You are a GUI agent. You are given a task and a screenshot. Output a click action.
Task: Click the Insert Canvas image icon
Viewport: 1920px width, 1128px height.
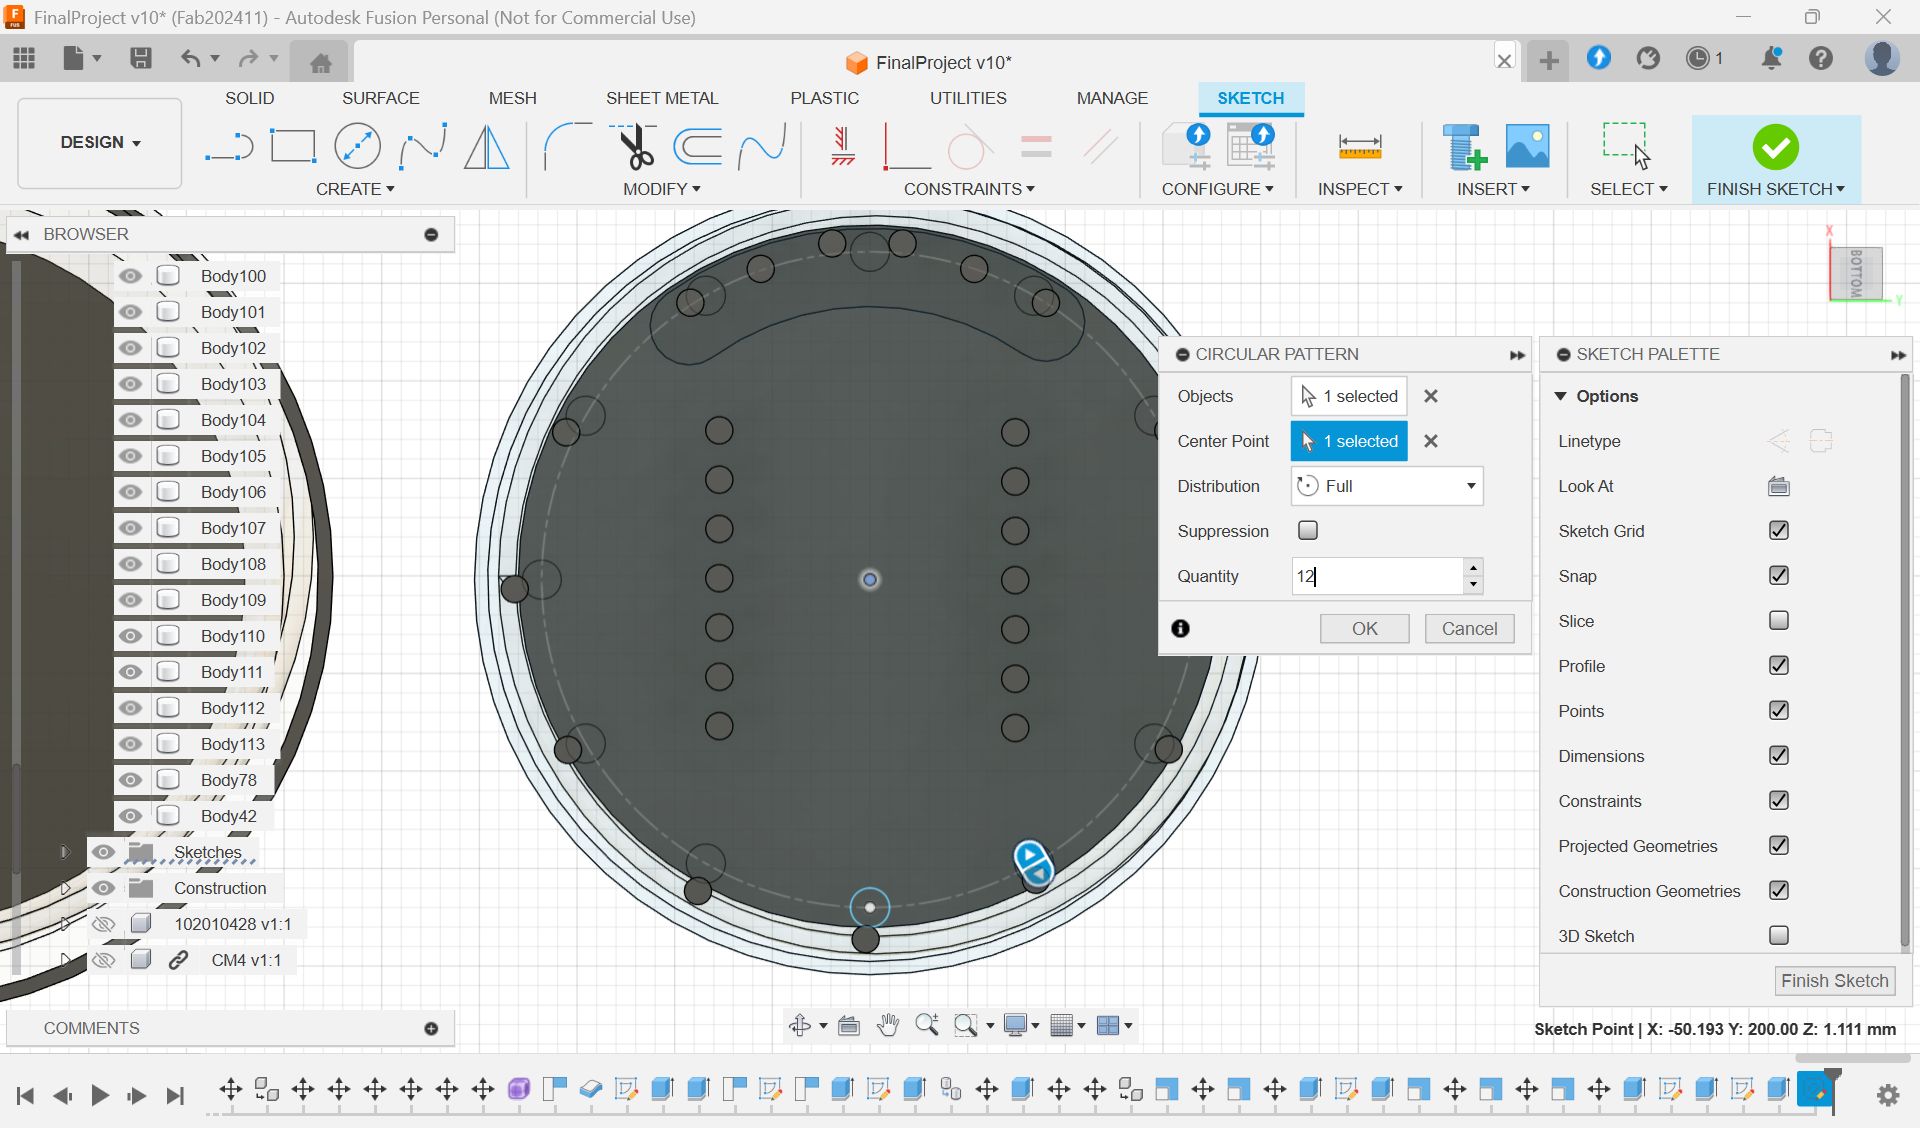point(1528,147)
